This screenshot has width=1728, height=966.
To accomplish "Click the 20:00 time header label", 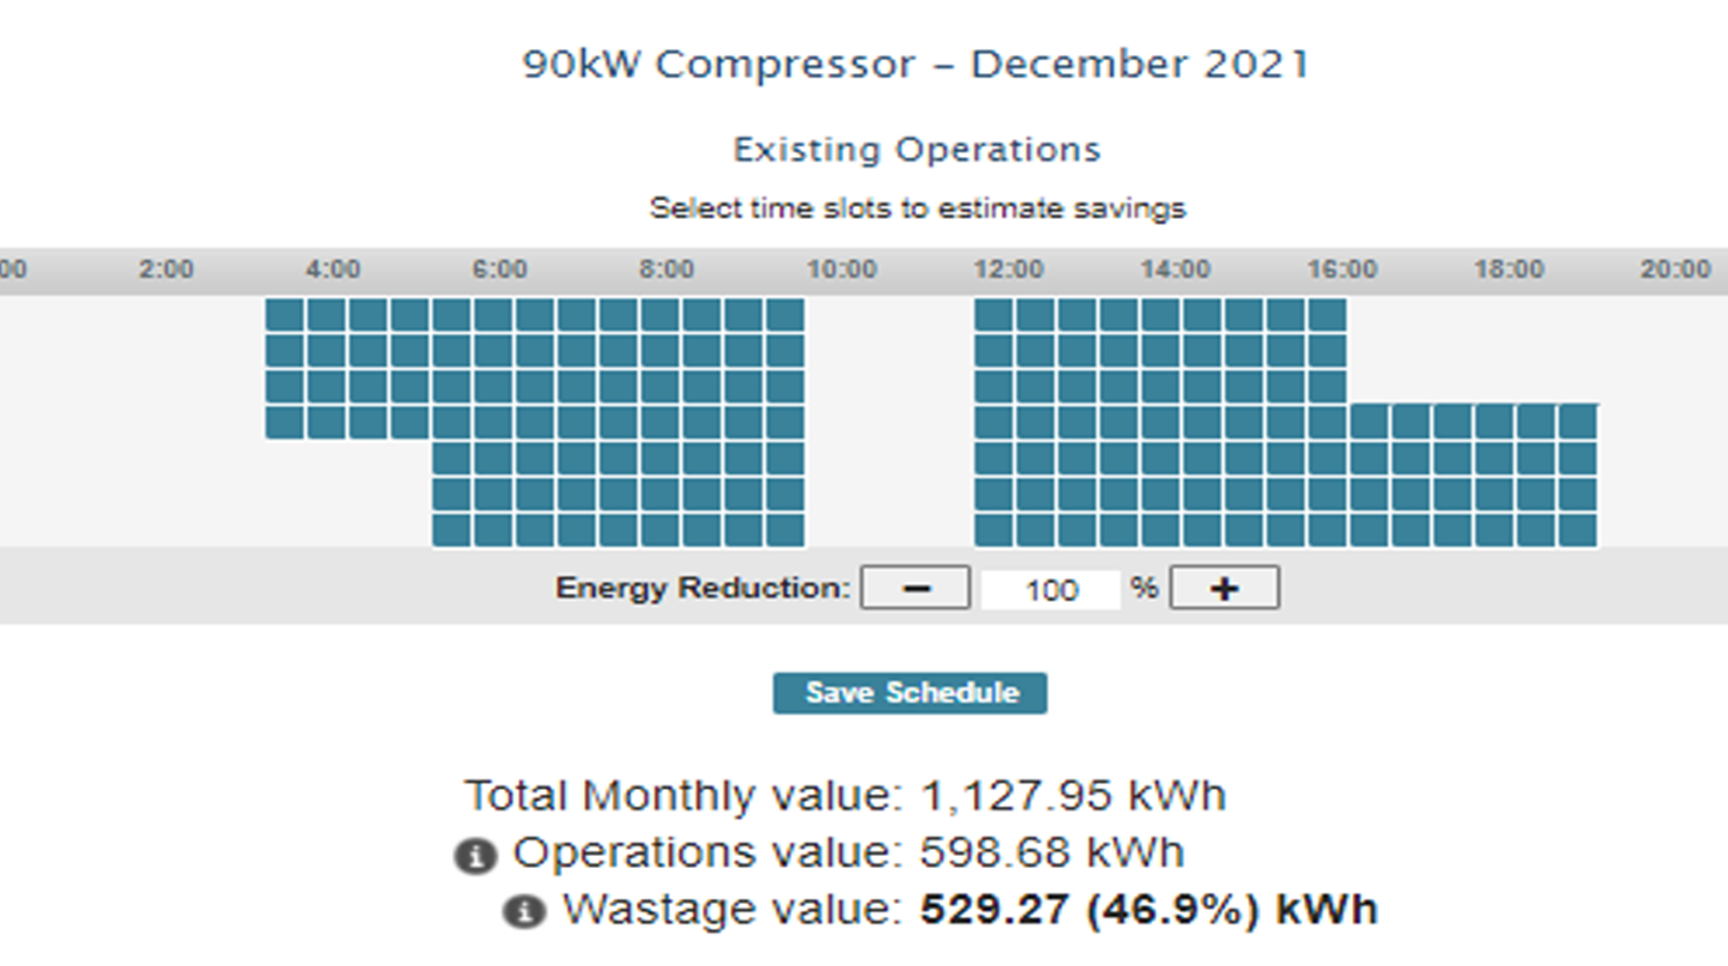I will [1675, 270].
